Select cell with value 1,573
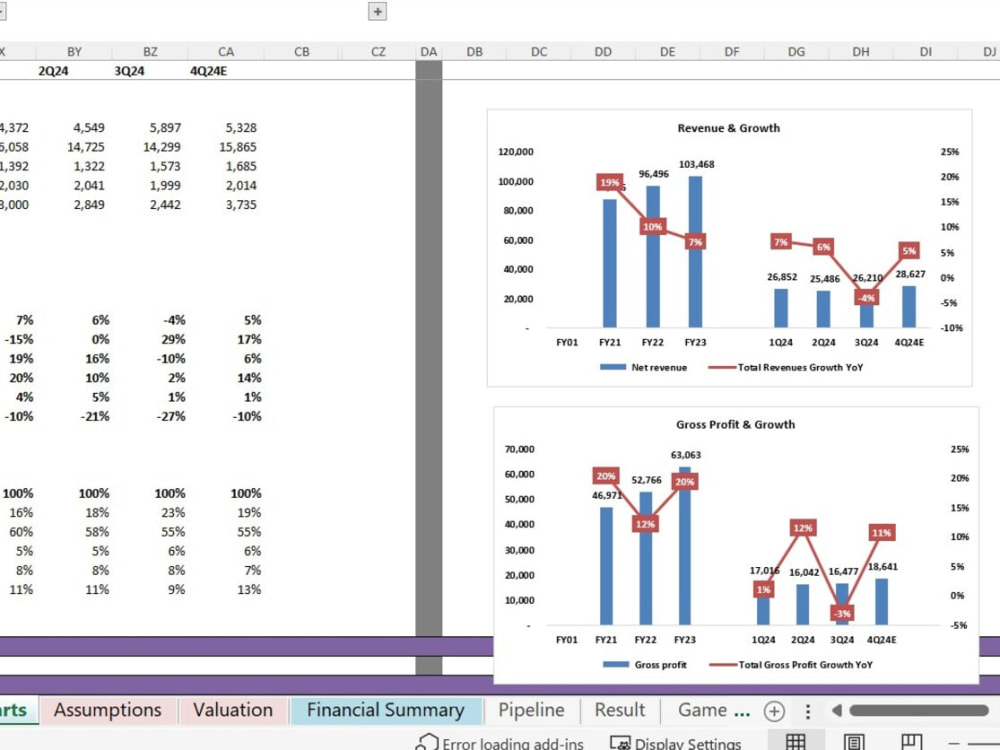 coord(150,166)
